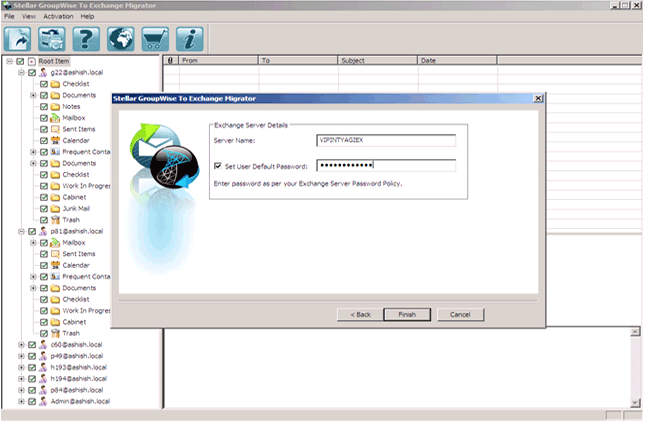The width and height of the screenshot is (645, 421).
Task: Click Trash icon under p81 user
Action: click(55, 333)
